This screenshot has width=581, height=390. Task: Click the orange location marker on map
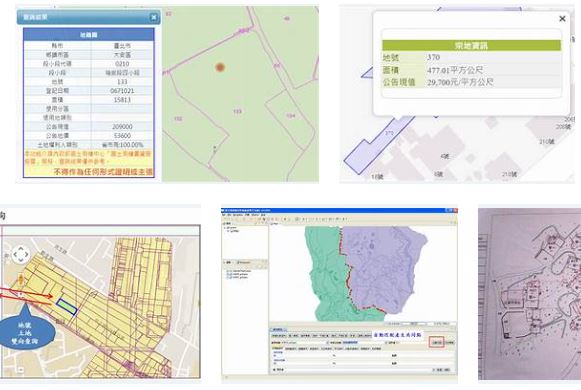pos(220,67)
